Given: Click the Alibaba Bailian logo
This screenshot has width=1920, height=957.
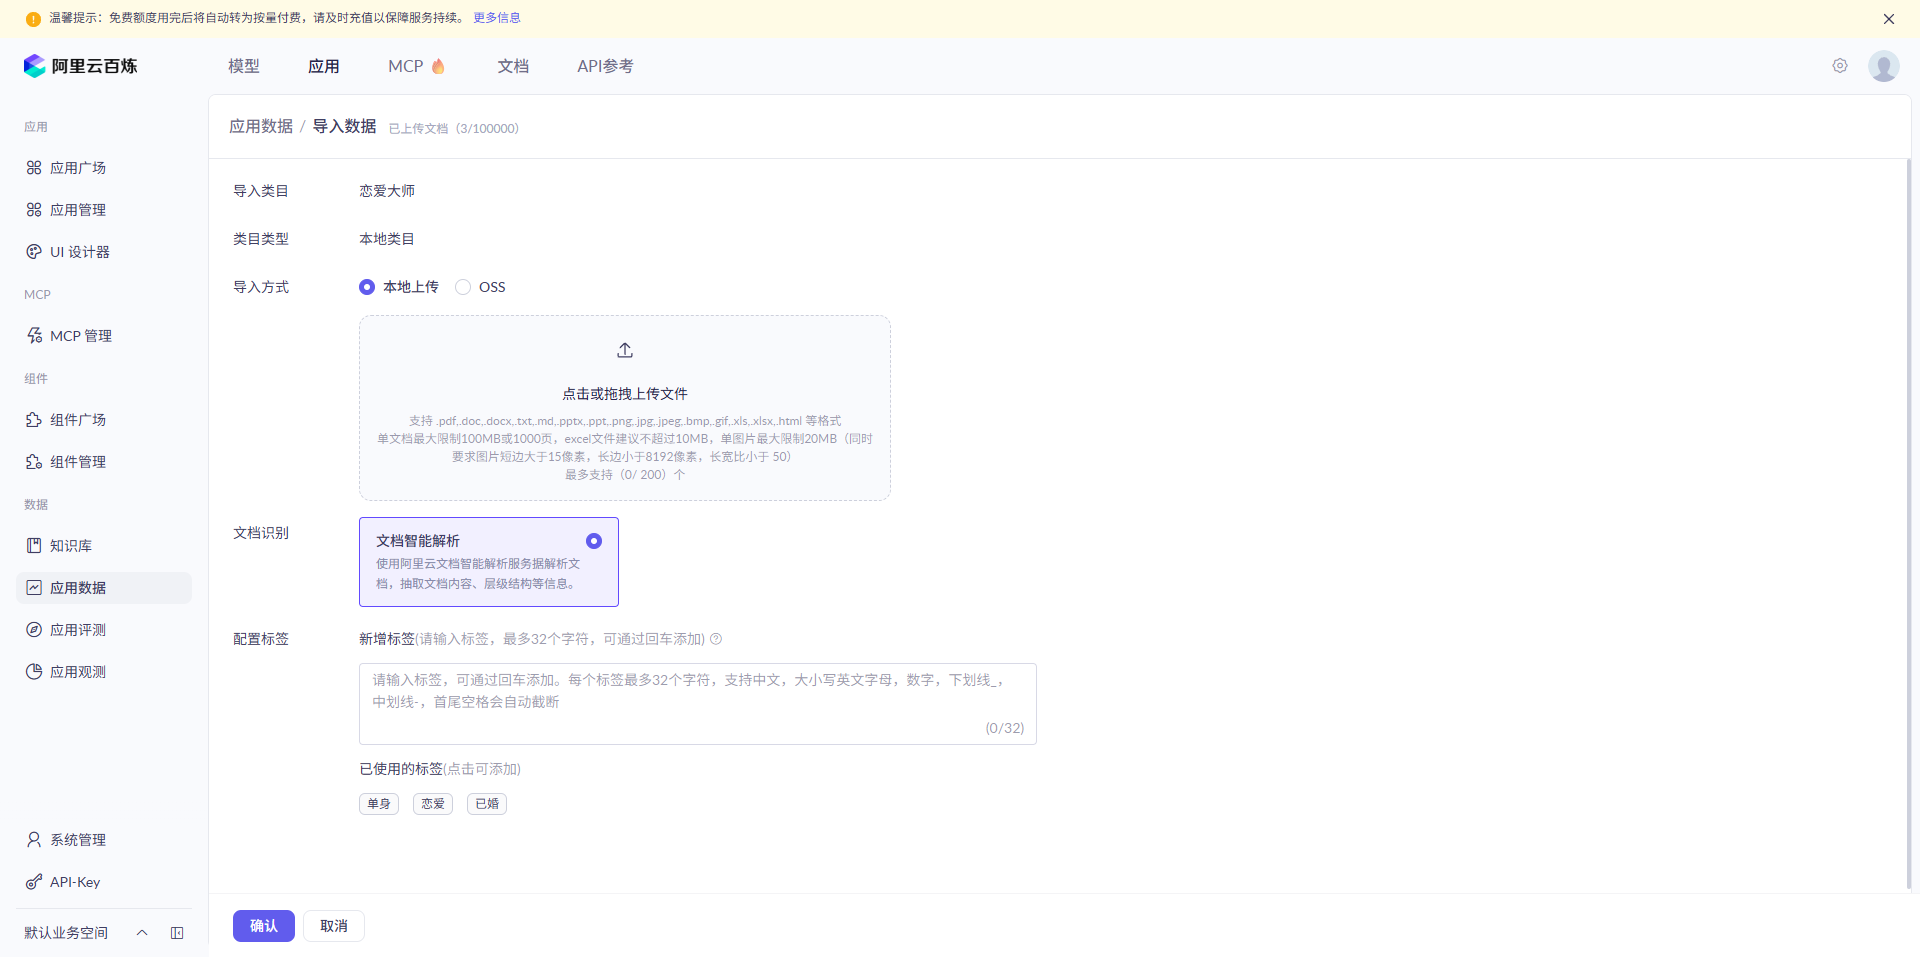Looking at the screenshot, I should pyautogui.click(x=80, y=66).
